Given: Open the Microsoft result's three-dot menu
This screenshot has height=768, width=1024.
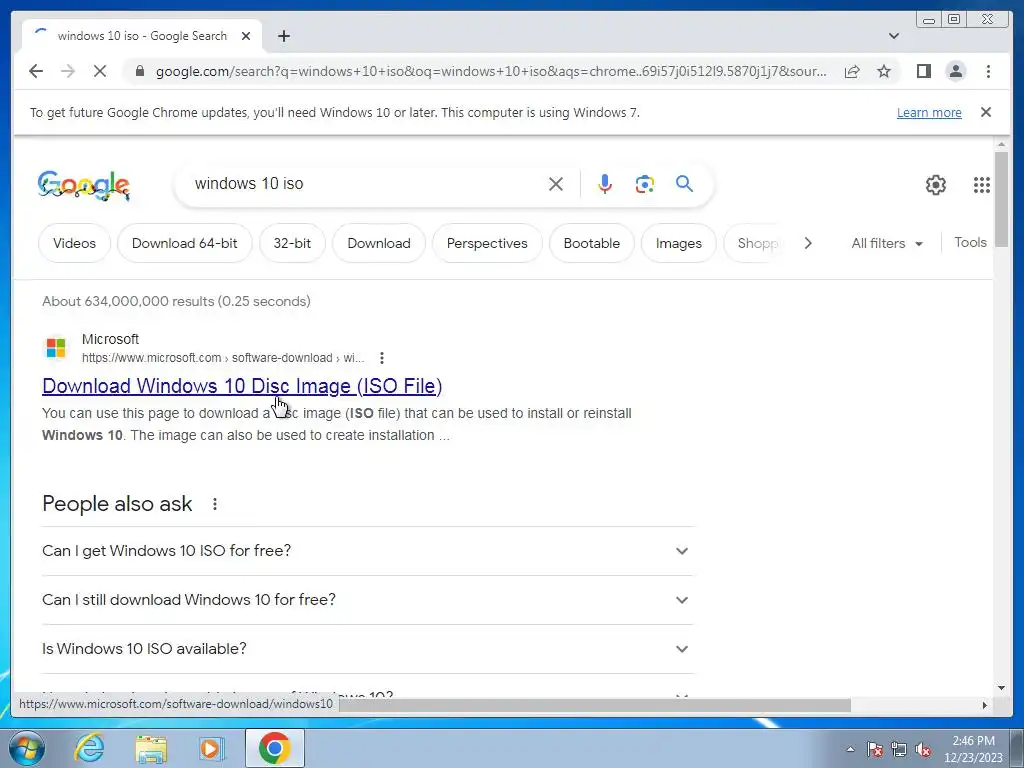Looking at the screenshot, I should pyautogui.click(x=381, y=358).
